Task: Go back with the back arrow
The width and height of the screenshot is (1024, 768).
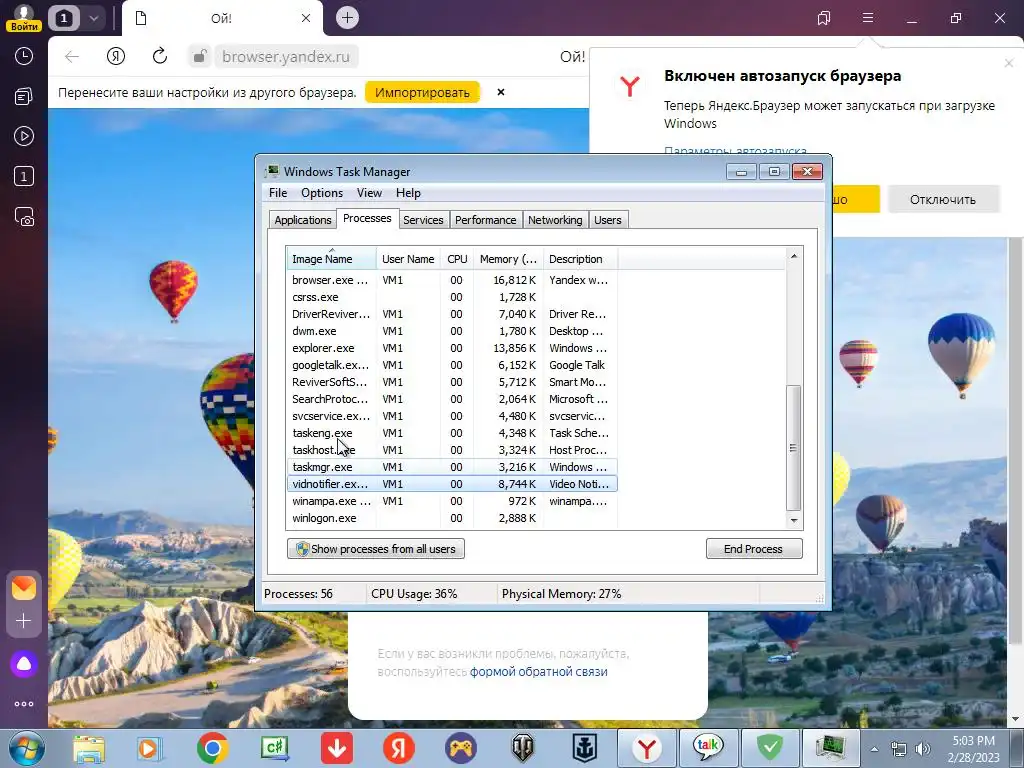Action: (72, 57)
